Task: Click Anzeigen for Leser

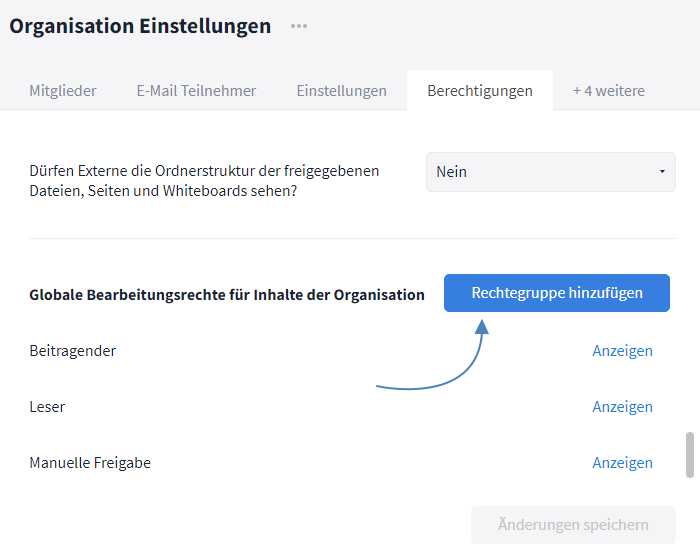Action: click(622, 407)
